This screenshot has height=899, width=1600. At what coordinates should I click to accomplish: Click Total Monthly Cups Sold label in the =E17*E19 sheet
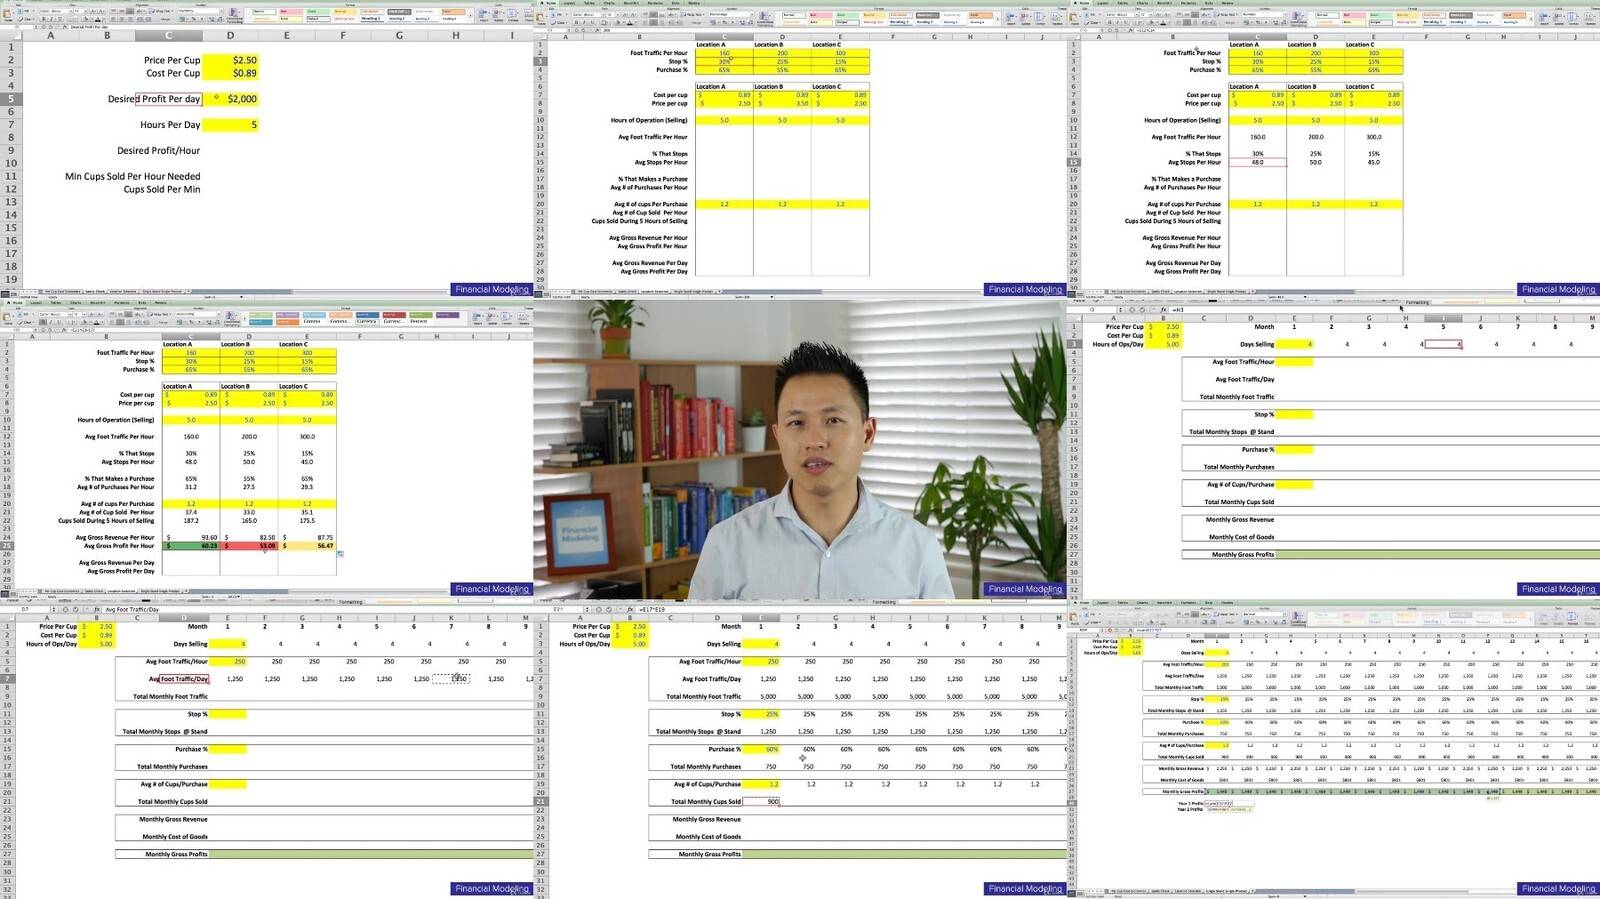706,802
